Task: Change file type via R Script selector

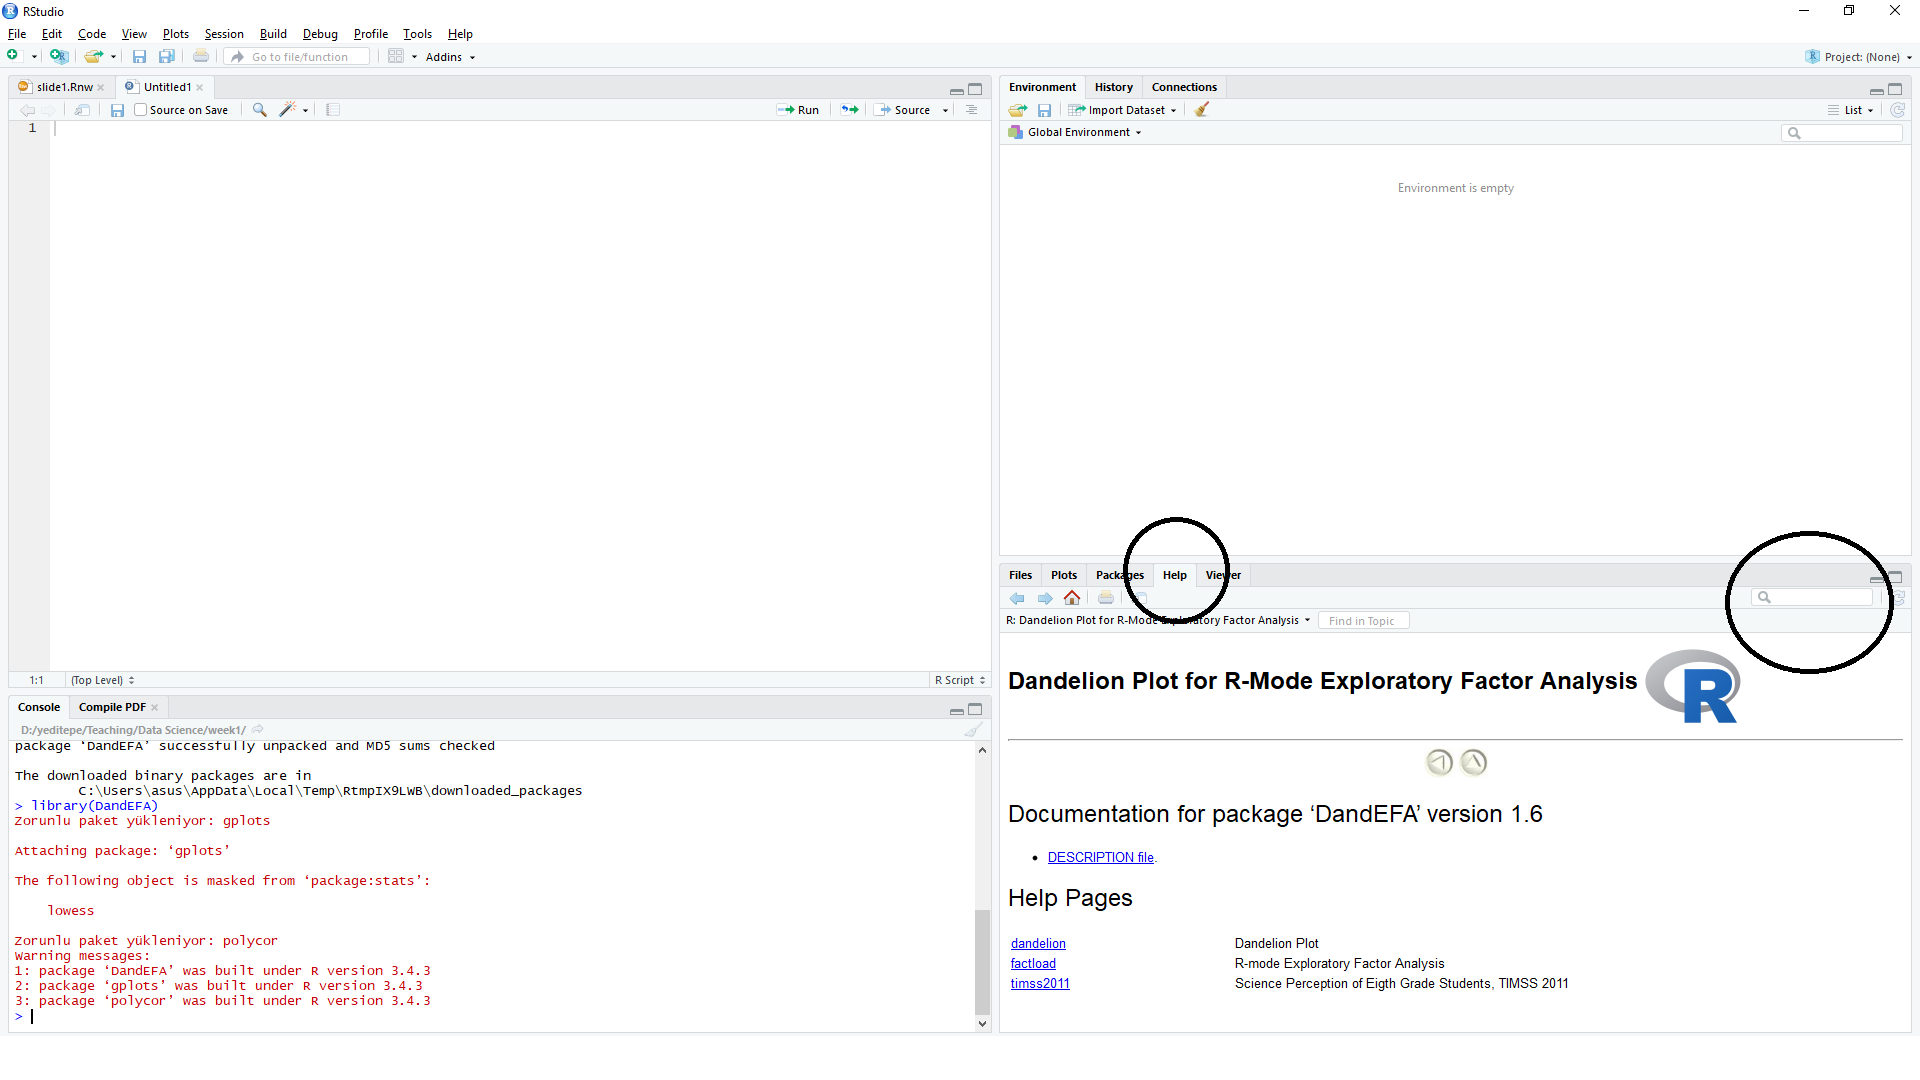Action: (960, 680)
